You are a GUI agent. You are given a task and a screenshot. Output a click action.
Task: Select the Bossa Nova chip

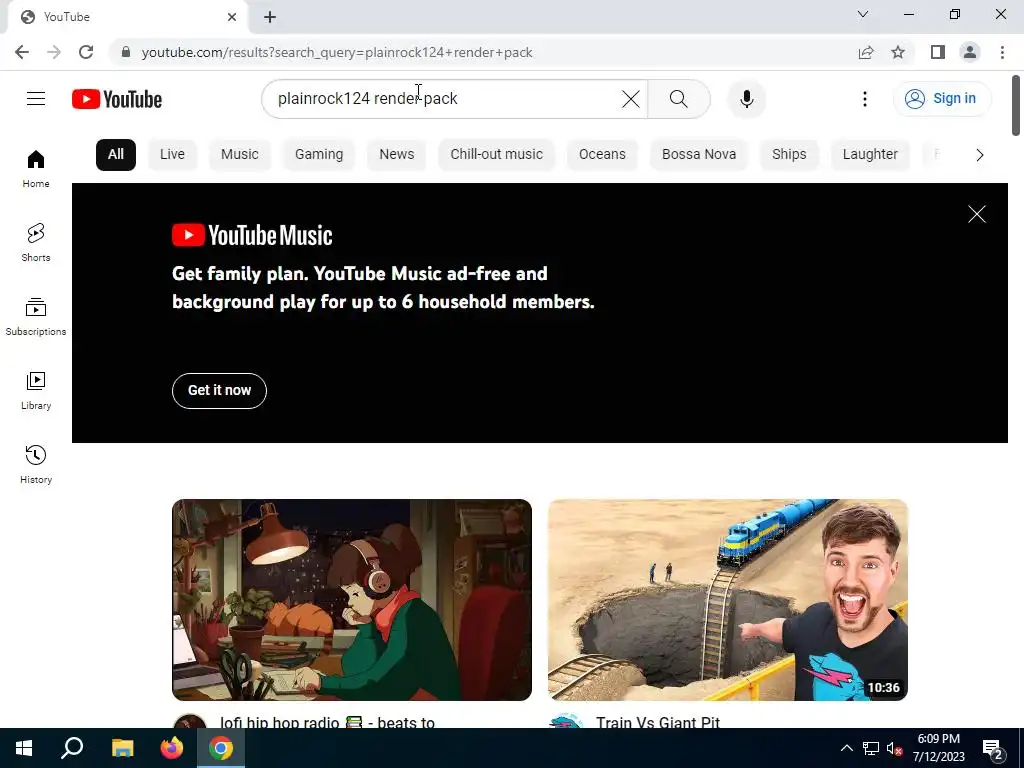[699, 155]
